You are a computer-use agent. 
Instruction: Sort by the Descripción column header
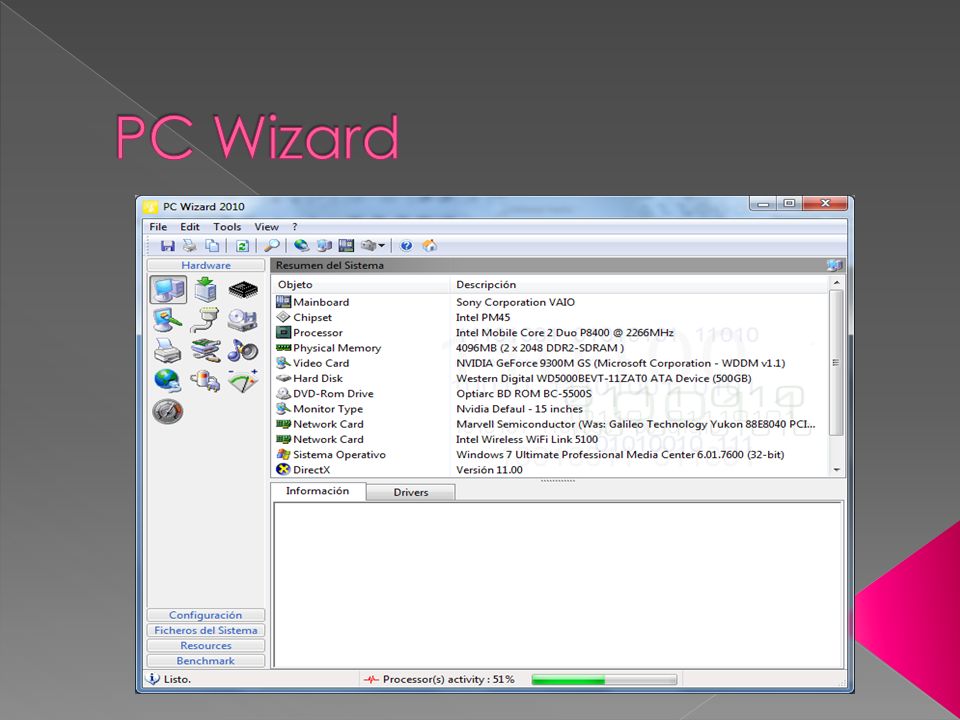[x=639, y=284]
